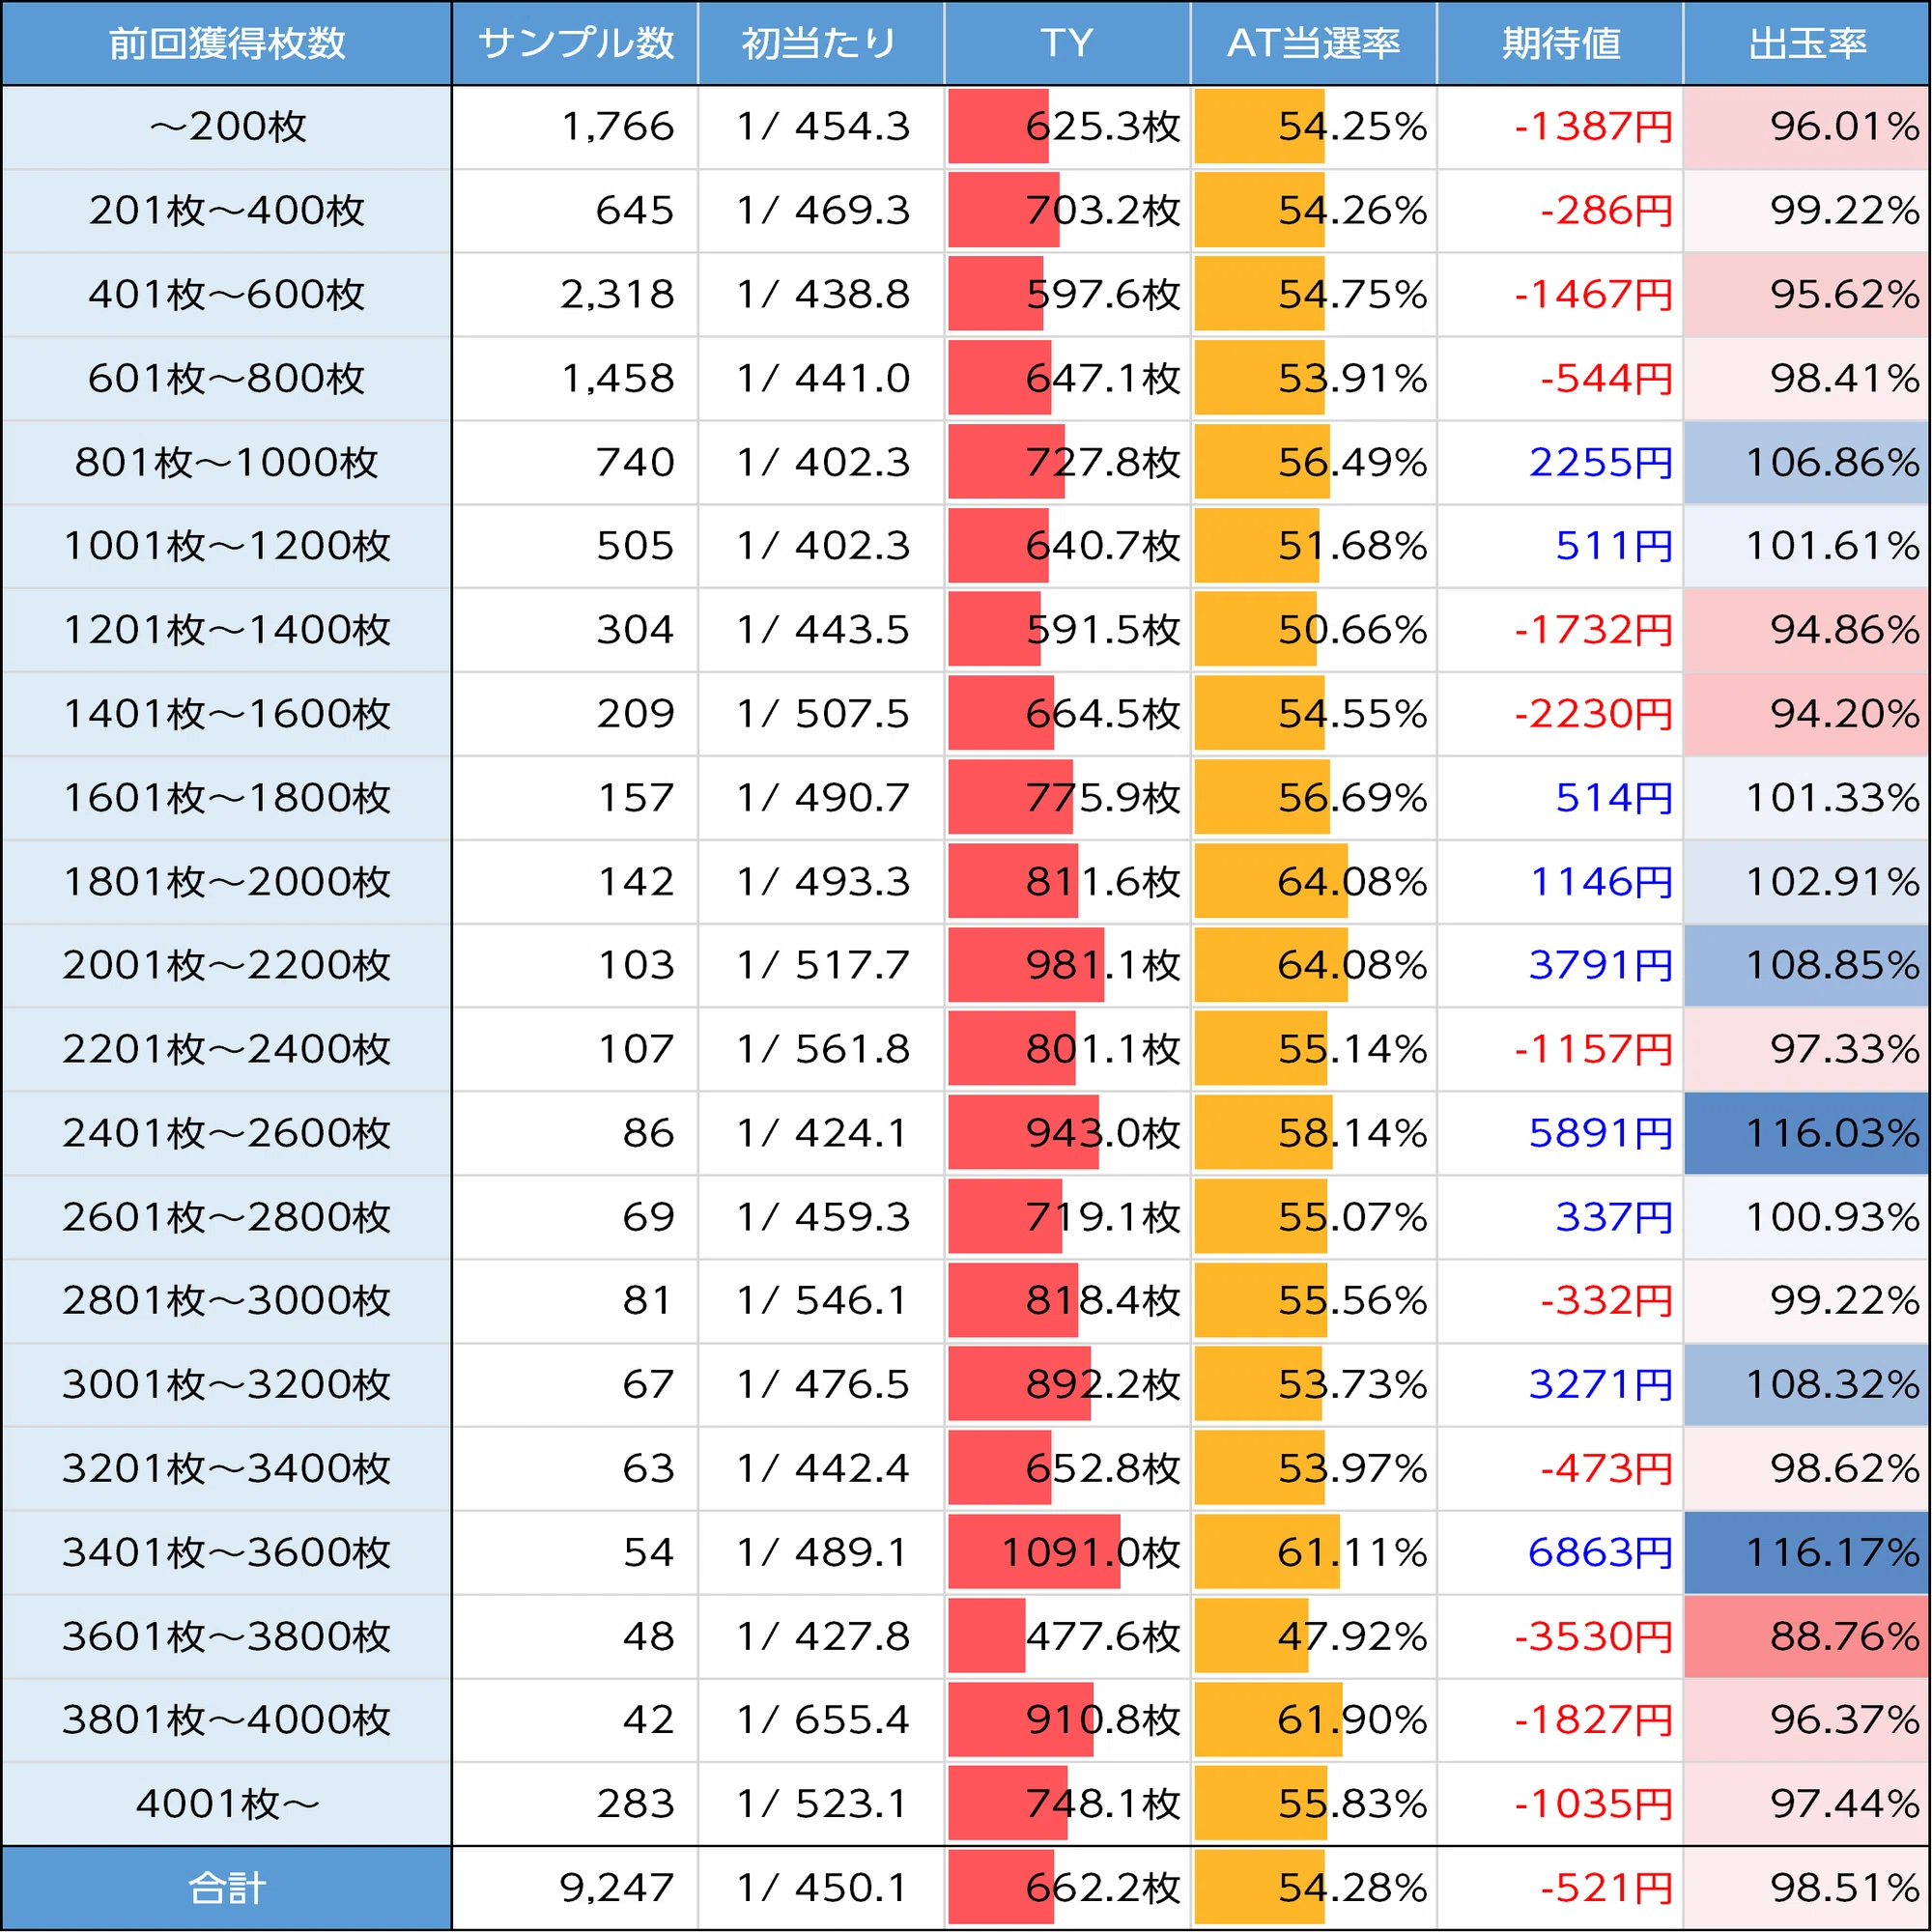Screen dimensions: 1932x1932
Task: Select the 2001枚～2200枚 row label
Action: [x=227, y=965]
